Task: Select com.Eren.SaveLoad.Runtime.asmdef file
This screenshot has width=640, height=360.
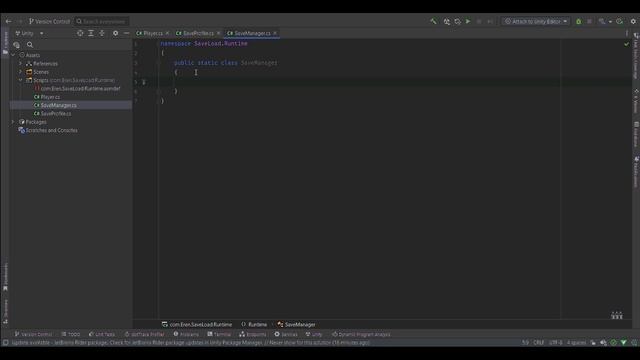Action: 77,89
